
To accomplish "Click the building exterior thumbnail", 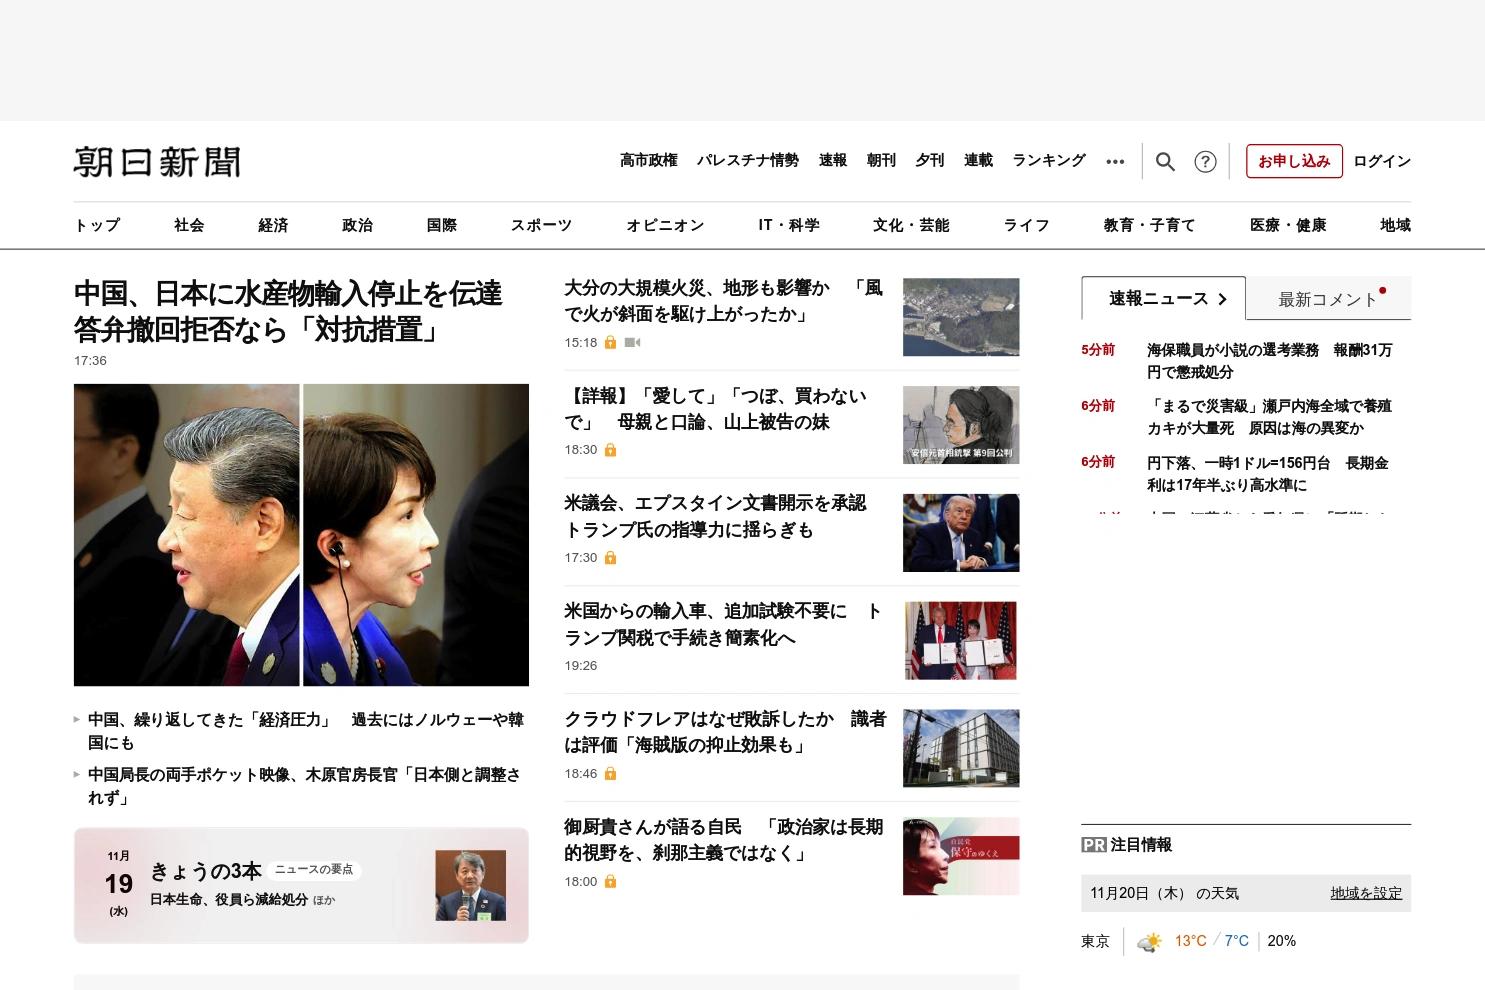I will click(x=961, y=749).
